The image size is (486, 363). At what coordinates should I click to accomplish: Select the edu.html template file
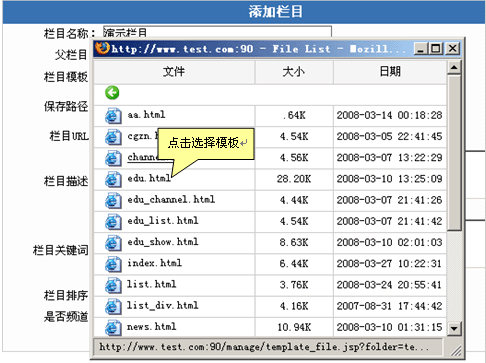149,178
